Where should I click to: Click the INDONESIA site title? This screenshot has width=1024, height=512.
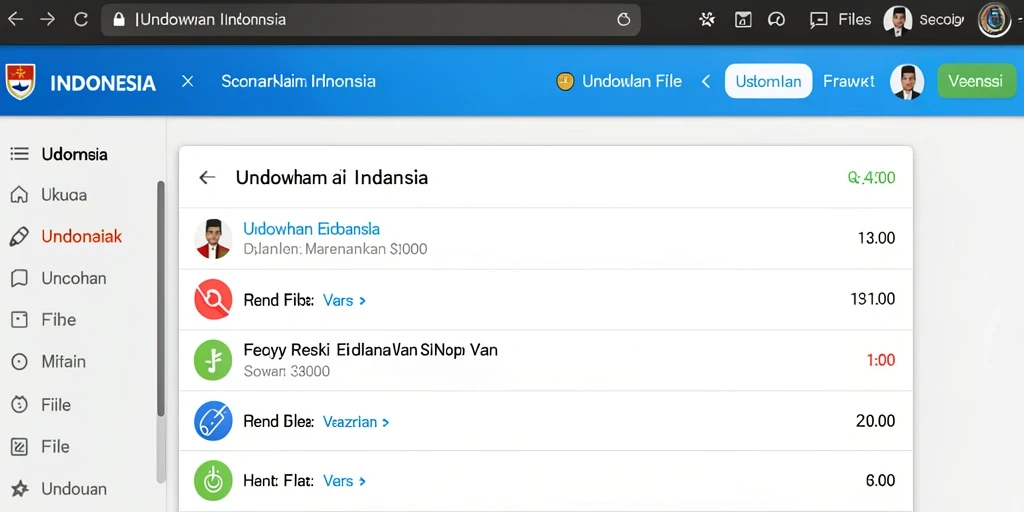click(x=103, y=83)
